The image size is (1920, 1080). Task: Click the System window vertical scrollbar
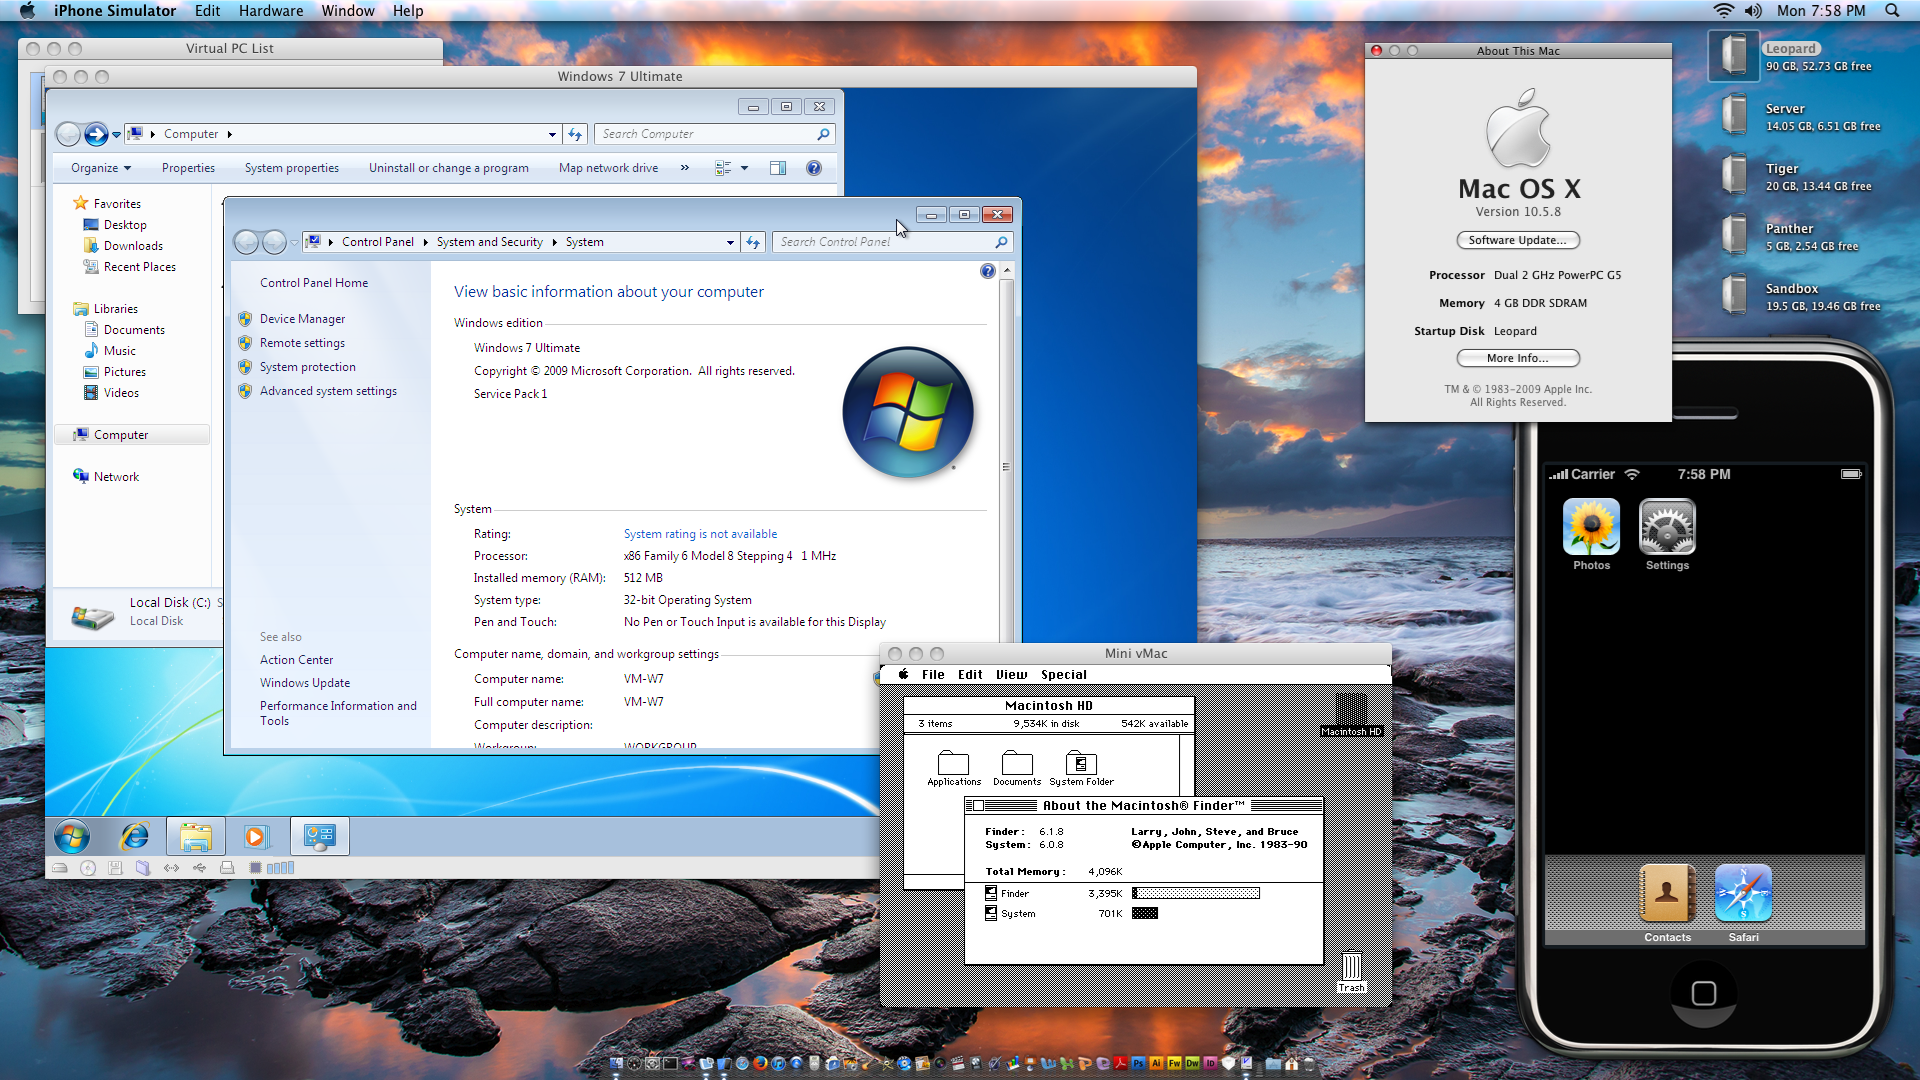tap(1006, 466)
